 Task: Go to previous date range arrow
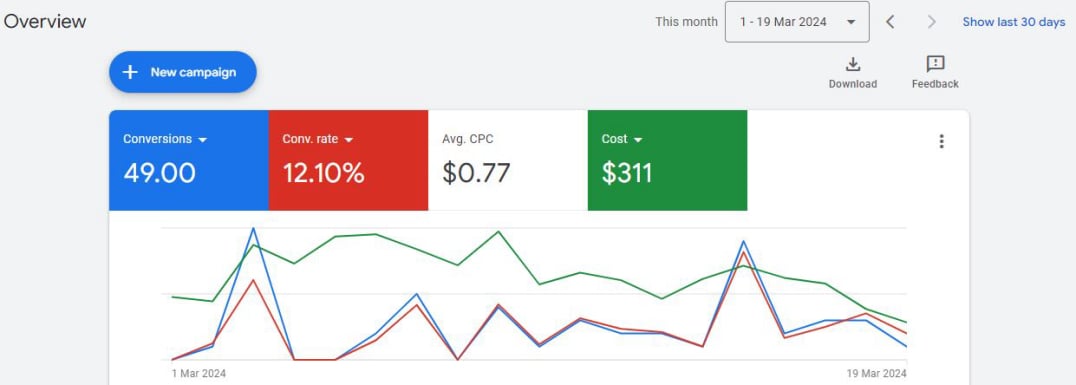(x=890, y=22)
